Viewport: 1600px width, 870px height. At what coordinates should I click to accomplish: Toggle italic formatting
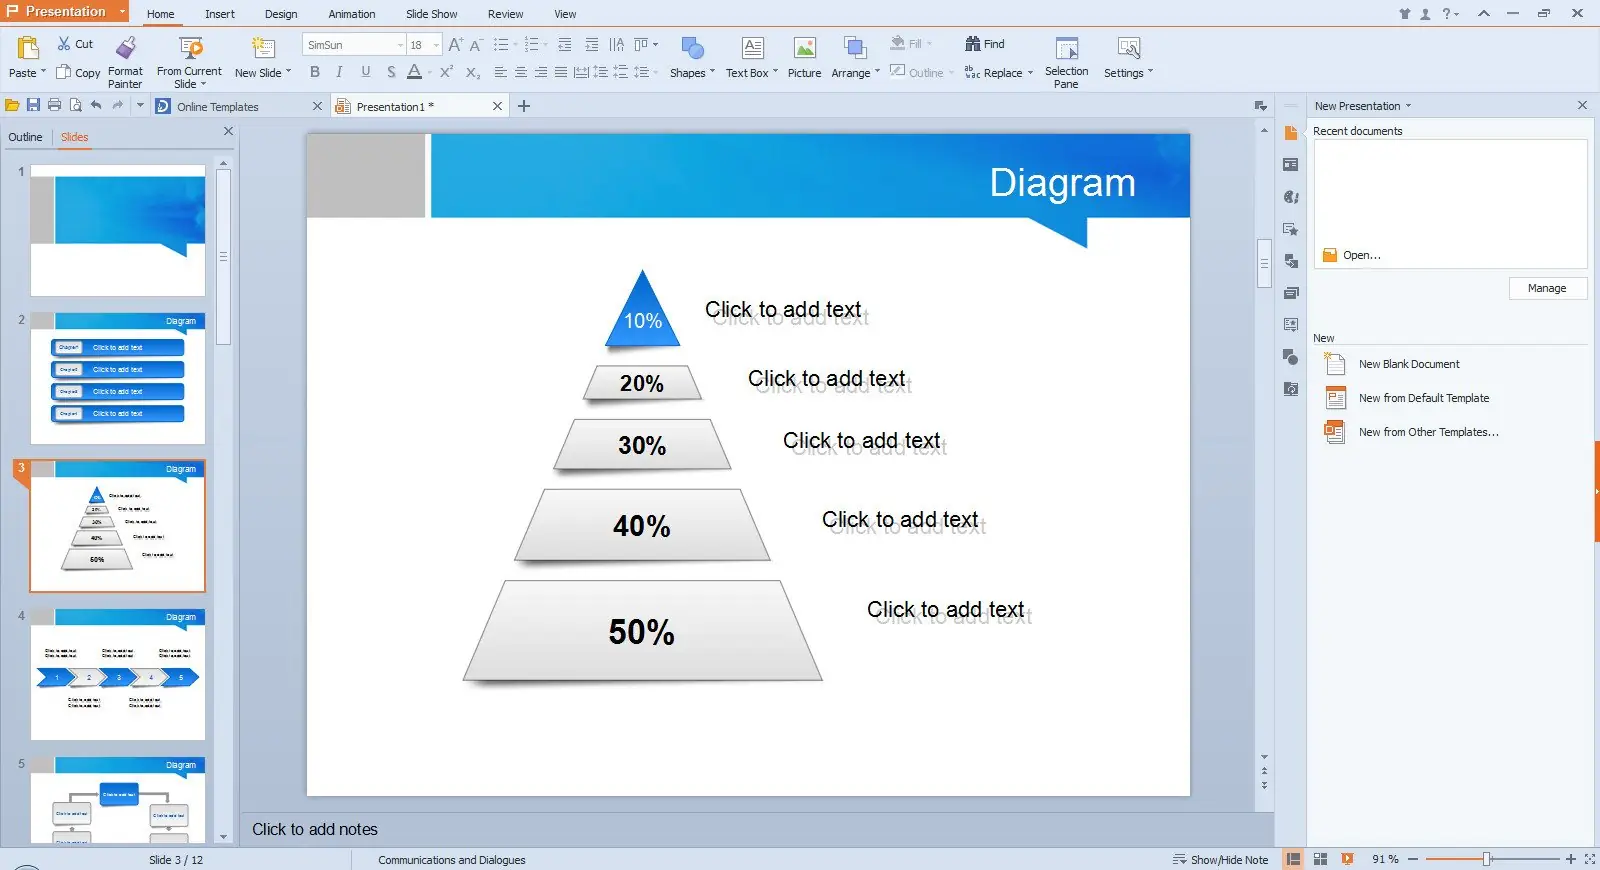click(x=340, y=72)
